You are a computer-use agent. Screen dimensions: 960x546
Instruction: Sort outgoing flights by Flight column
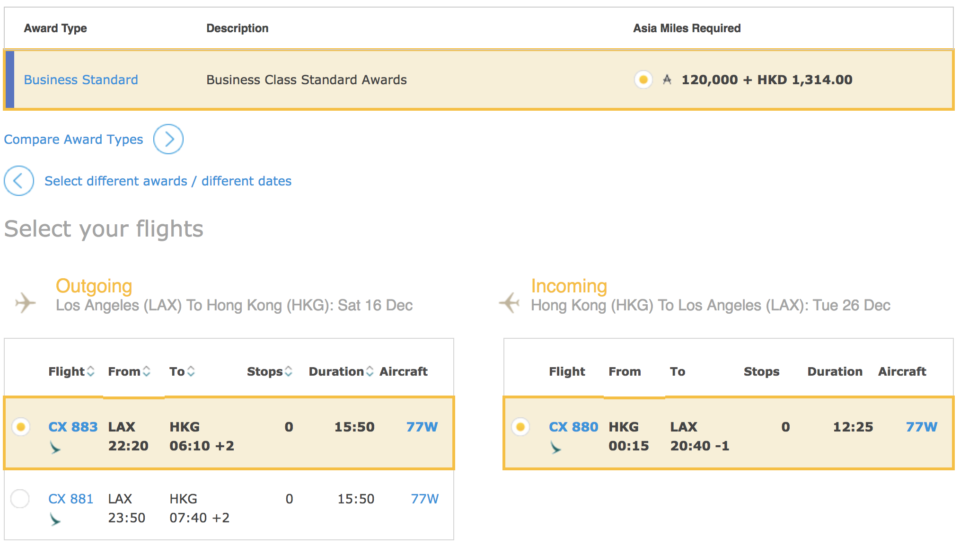click(x=71, y=371)
